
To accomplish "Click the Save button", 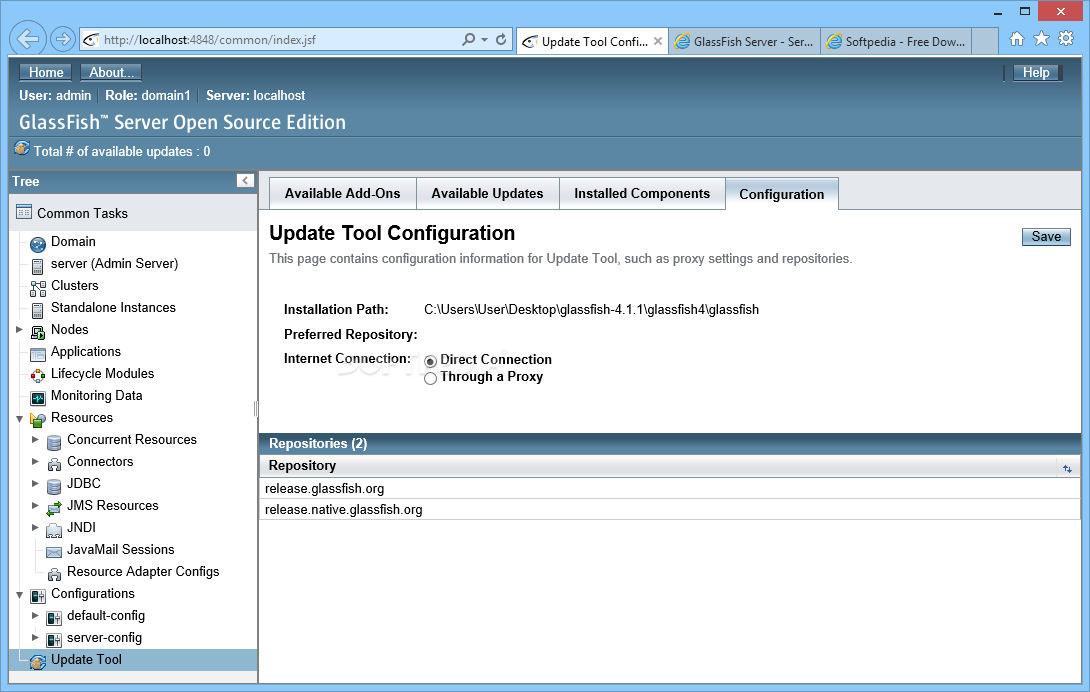I will (x=1046, y=236).
